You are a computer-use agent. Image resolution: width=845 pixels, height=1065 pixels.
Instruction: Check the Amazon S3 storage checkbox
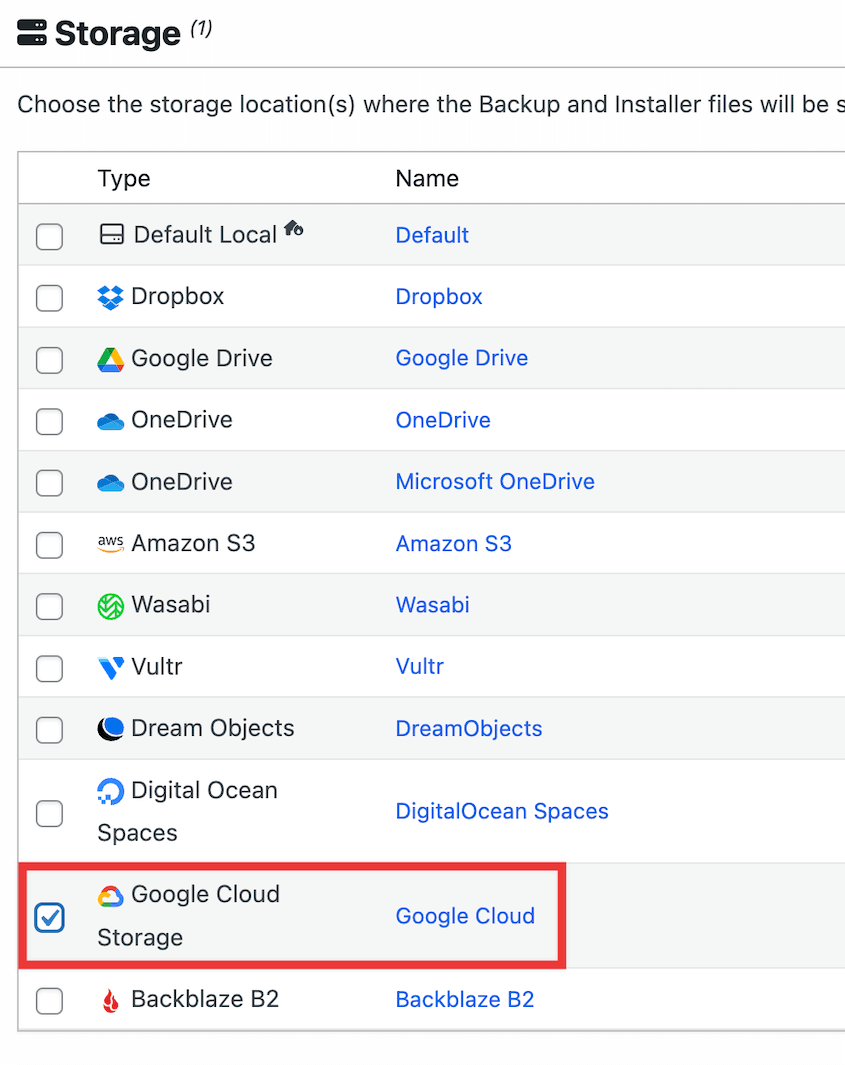[50, 545]
